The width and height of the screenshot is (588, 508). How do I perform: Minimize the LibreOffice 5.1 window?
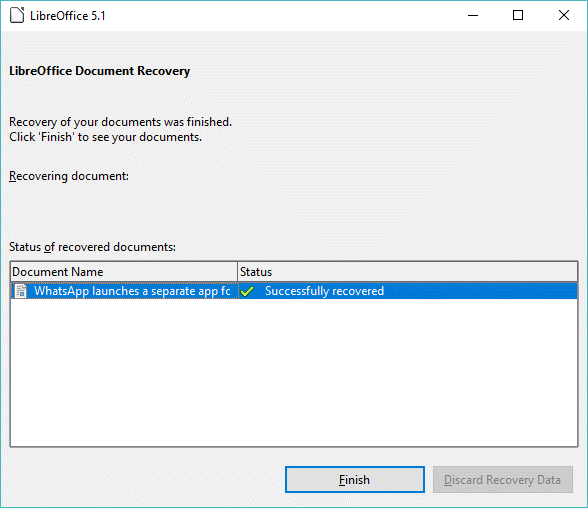(473, 15)
